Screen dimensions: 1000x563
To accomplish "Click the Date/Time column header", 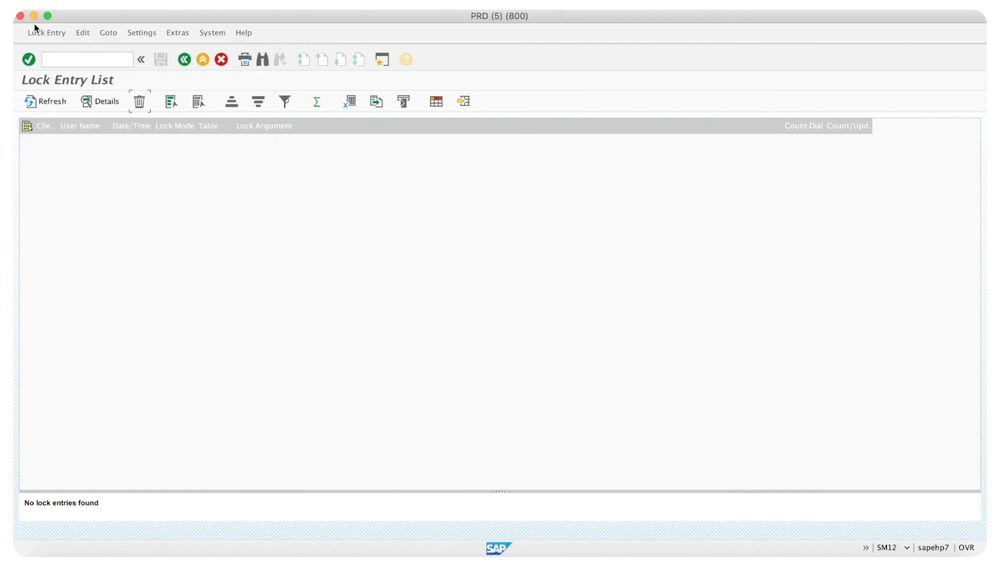I will tap(131, 126).
